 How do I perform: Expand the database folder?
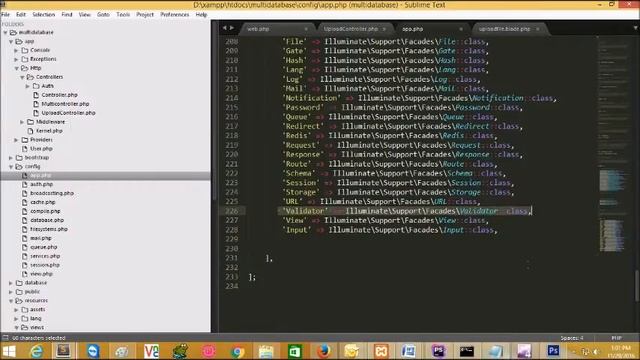(11, 282)
